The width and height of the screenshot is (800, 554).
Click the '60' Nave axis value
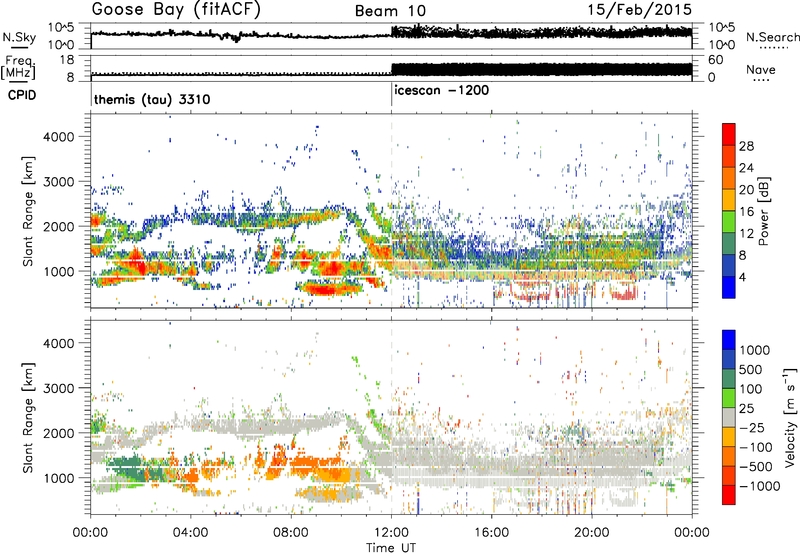[x=716, y=60]
